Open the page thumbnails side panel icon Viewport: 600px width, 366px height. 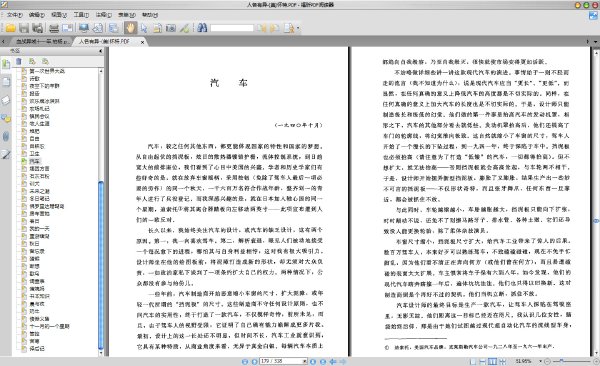pyautogui.click(x=6, y=82)
